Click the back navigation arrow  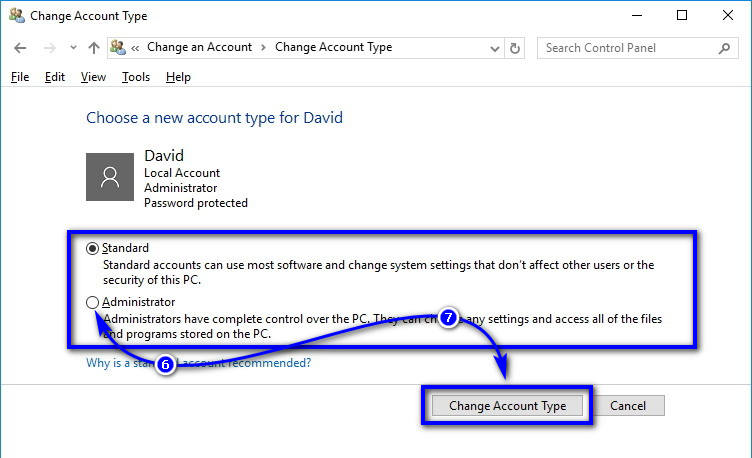pos(21,48)
